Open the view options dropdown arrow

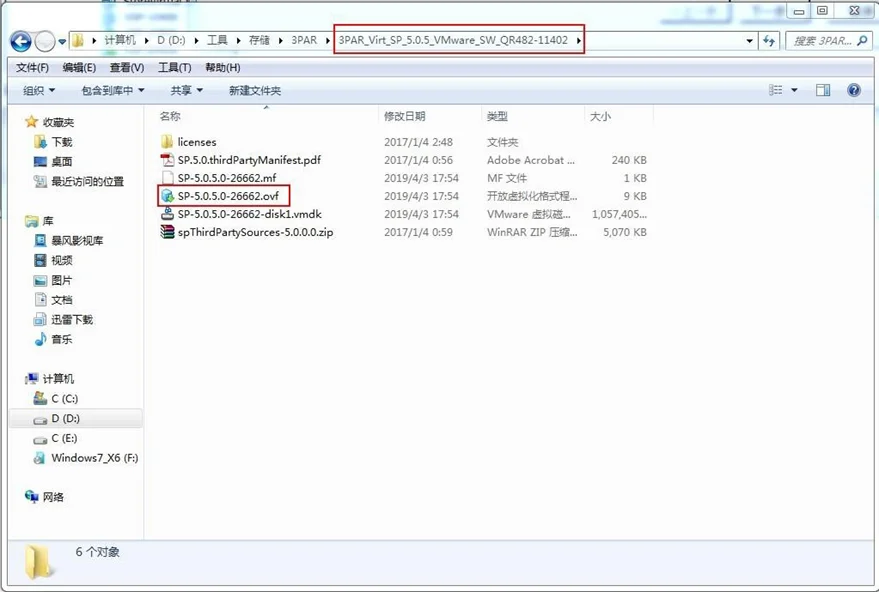click(794, 90)
